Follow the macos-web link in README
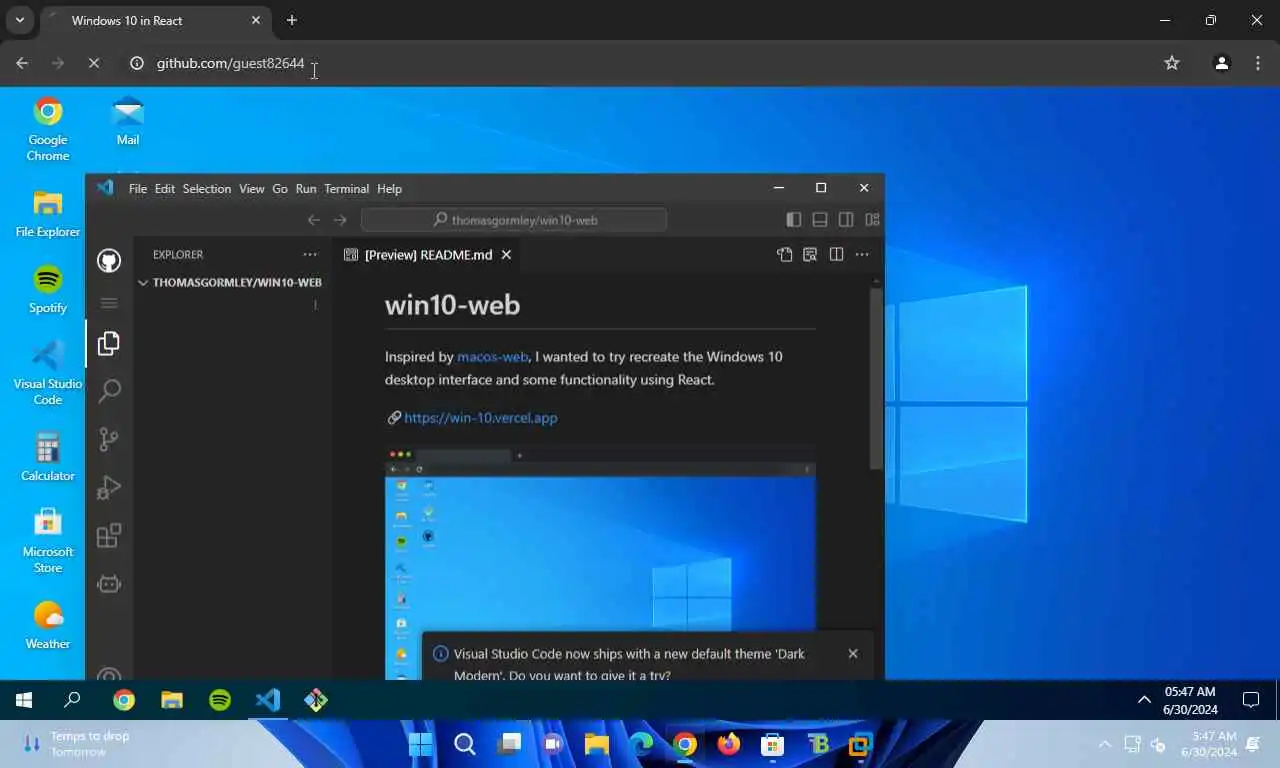This screenshot has width=1280, height=768. [492, 357]
